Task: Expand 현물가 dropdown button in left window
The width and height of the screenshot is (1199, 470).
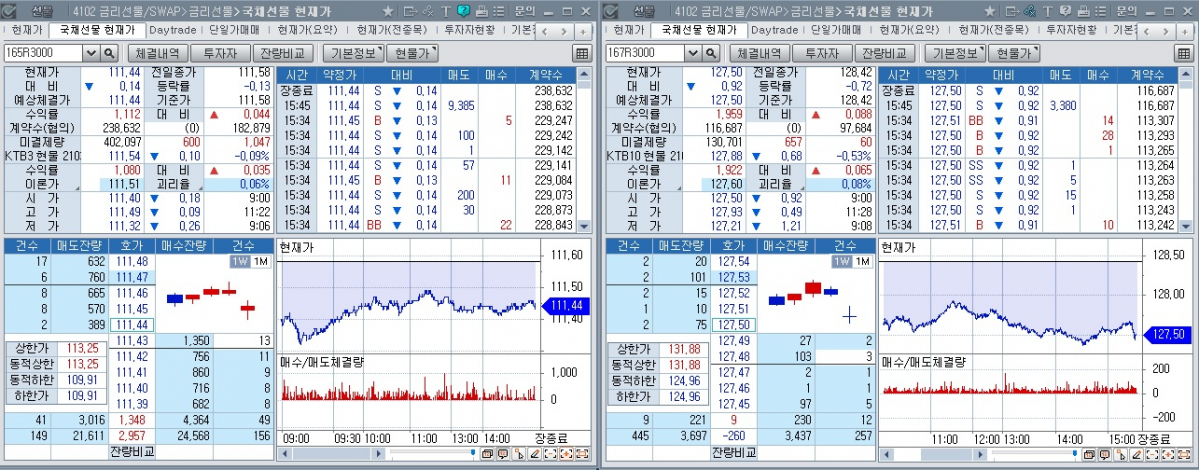Action: click(x=412, y=53)
